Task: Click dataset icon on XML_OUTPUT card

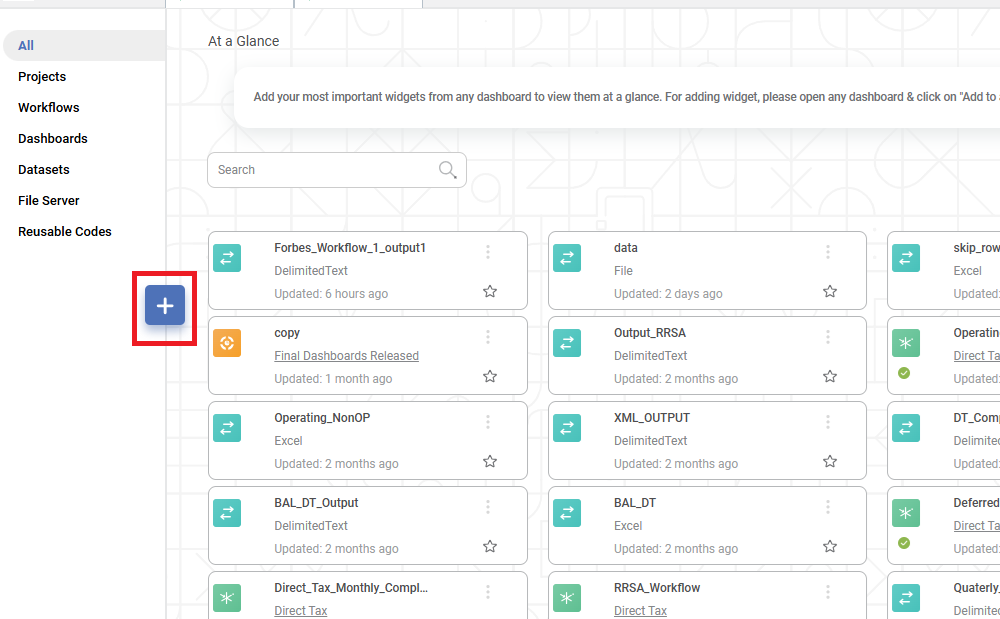Action: (567, 428)
